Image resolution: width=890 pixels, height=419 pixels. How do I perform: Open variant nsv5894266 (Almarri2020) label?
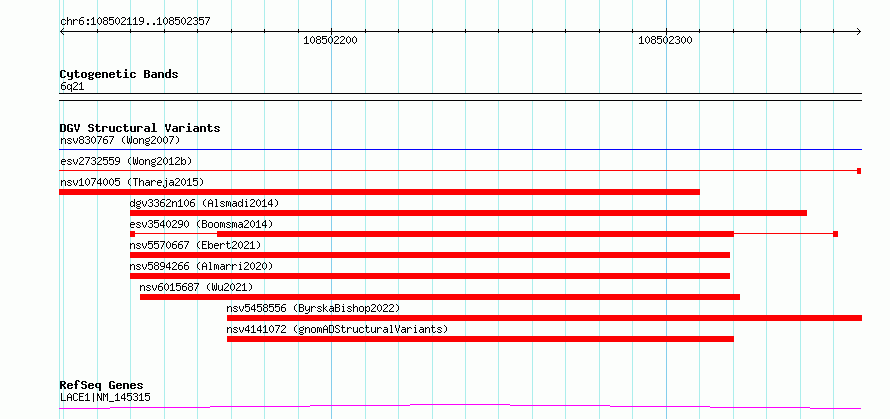[x=201, y=266]
